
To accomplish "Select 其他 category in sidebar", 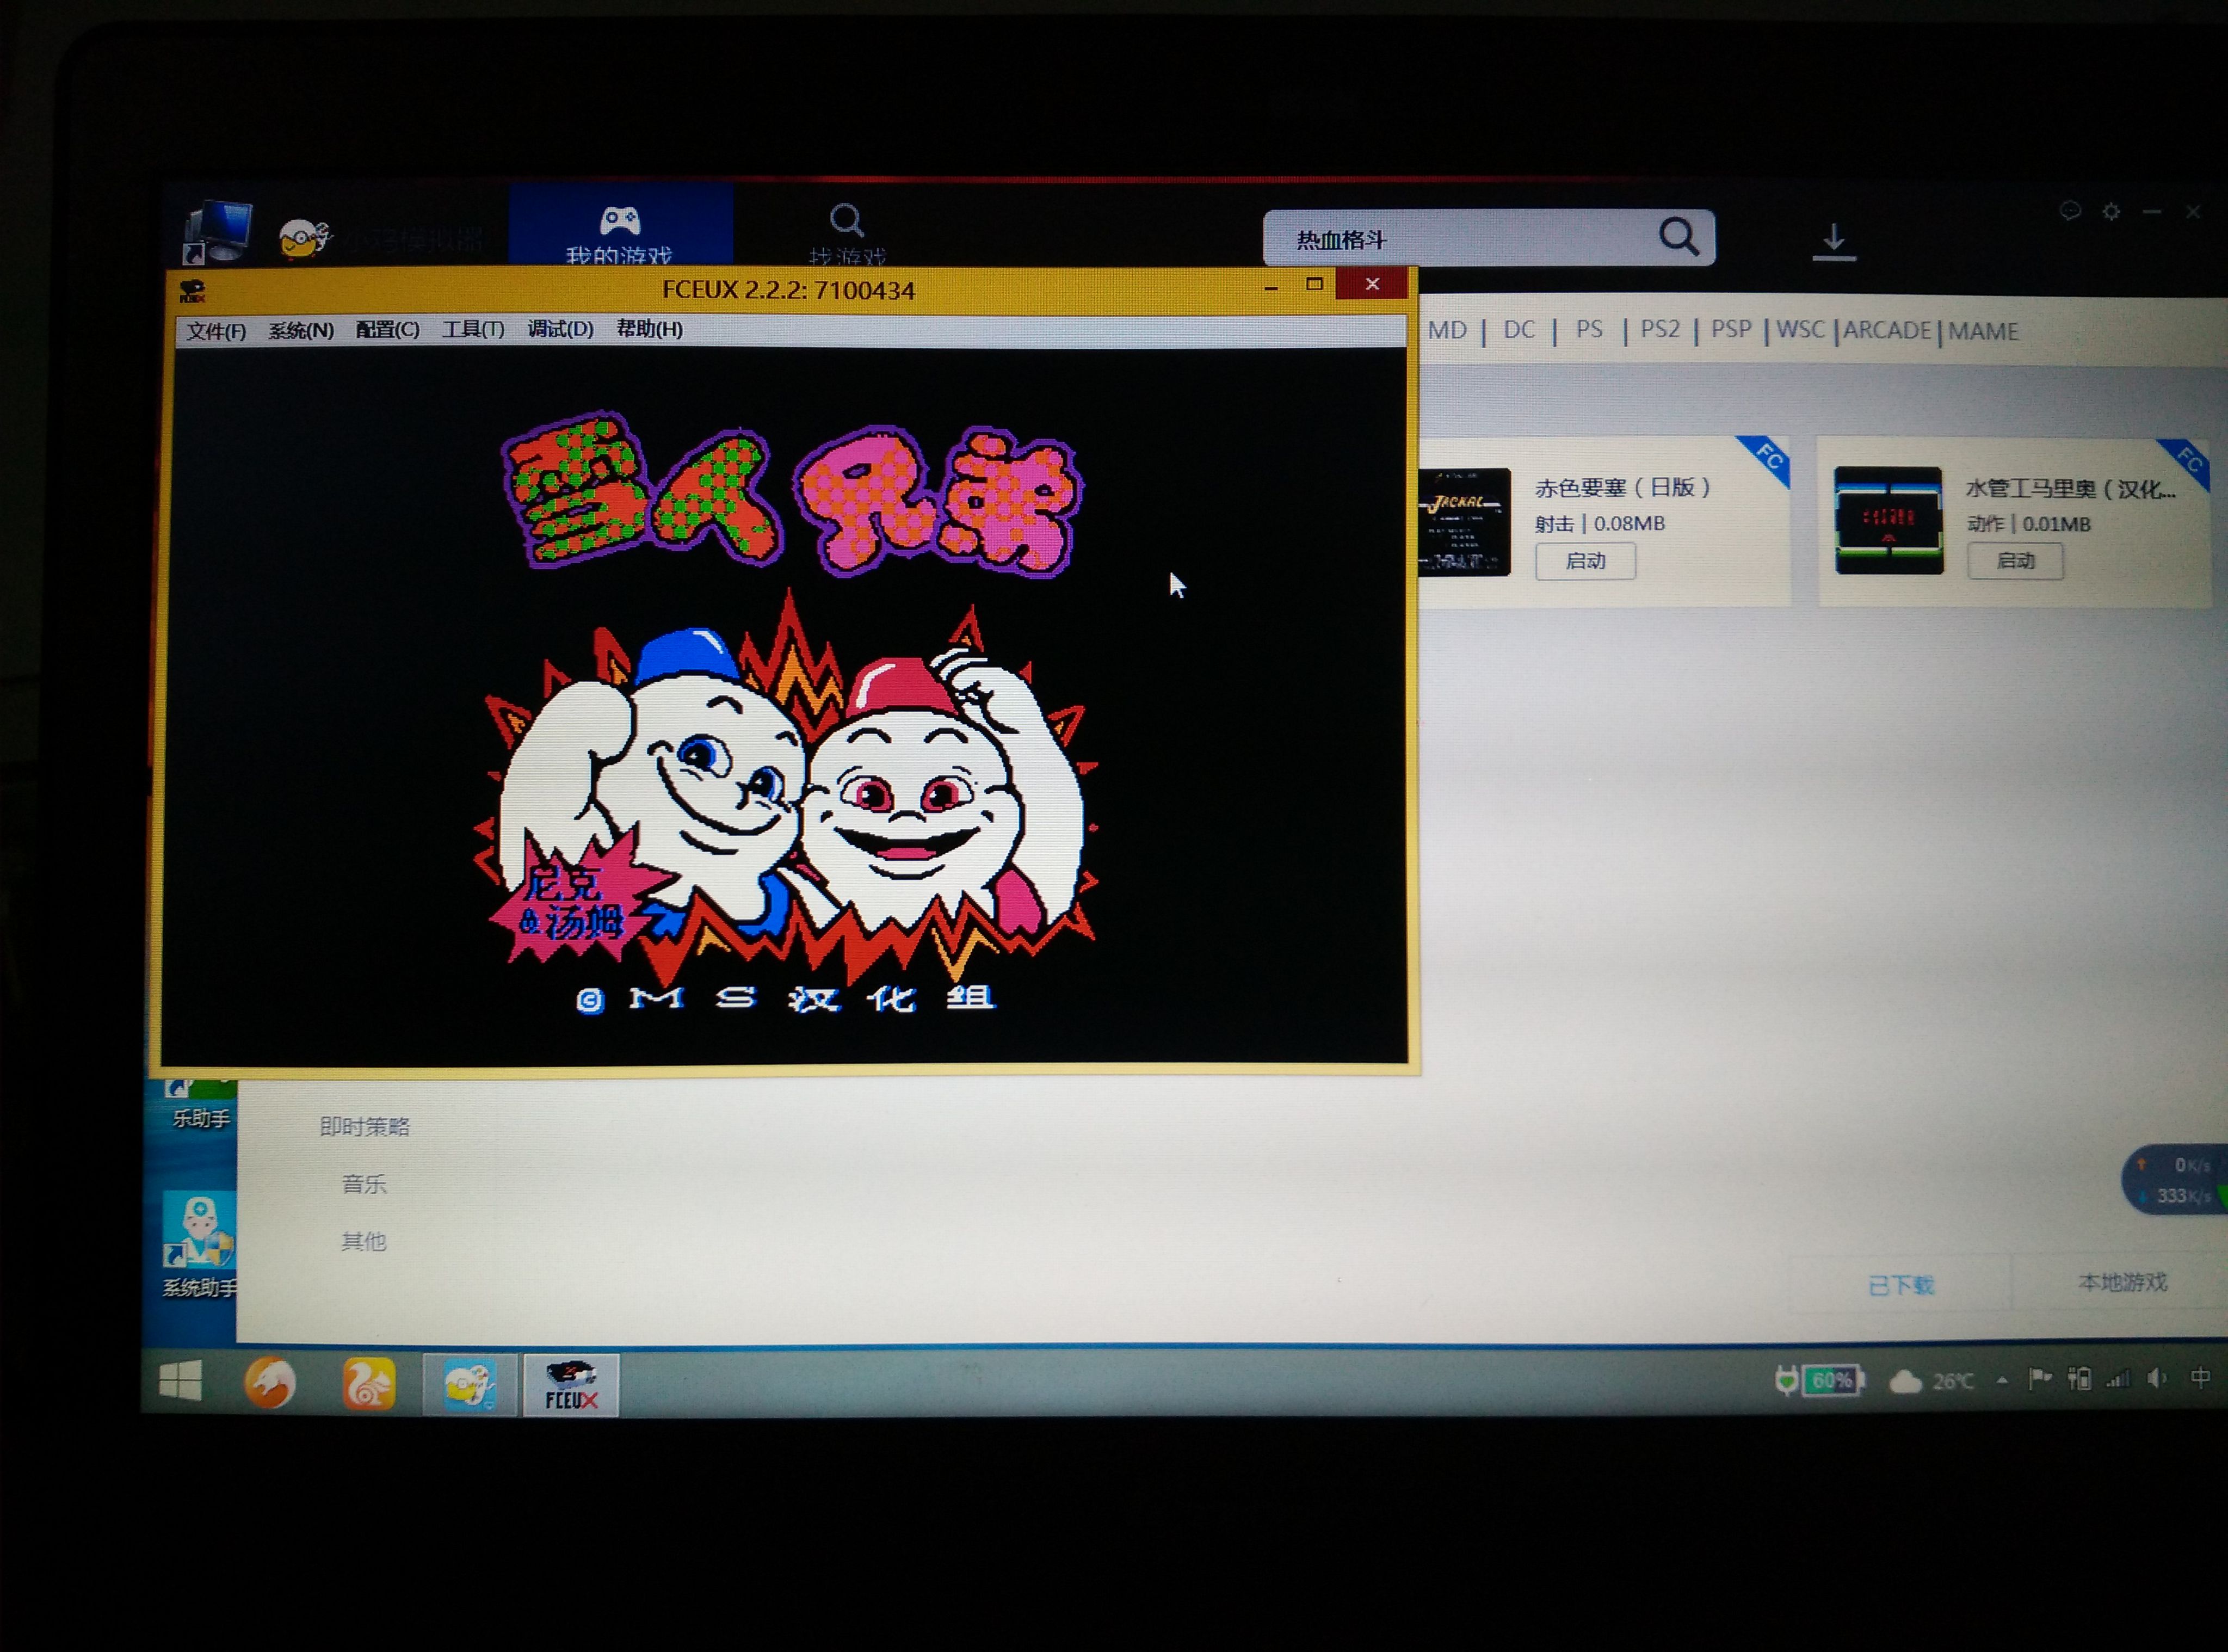I will 364,1242.
